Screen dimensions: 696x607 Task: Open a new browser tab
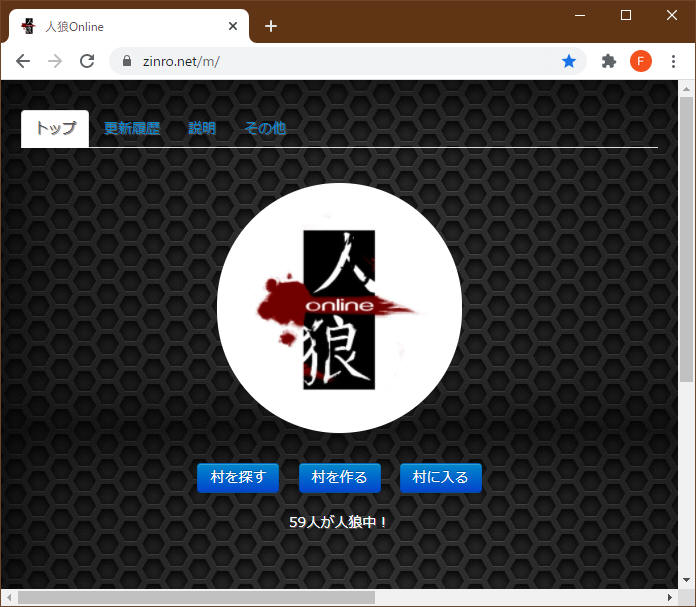point(271,26)
